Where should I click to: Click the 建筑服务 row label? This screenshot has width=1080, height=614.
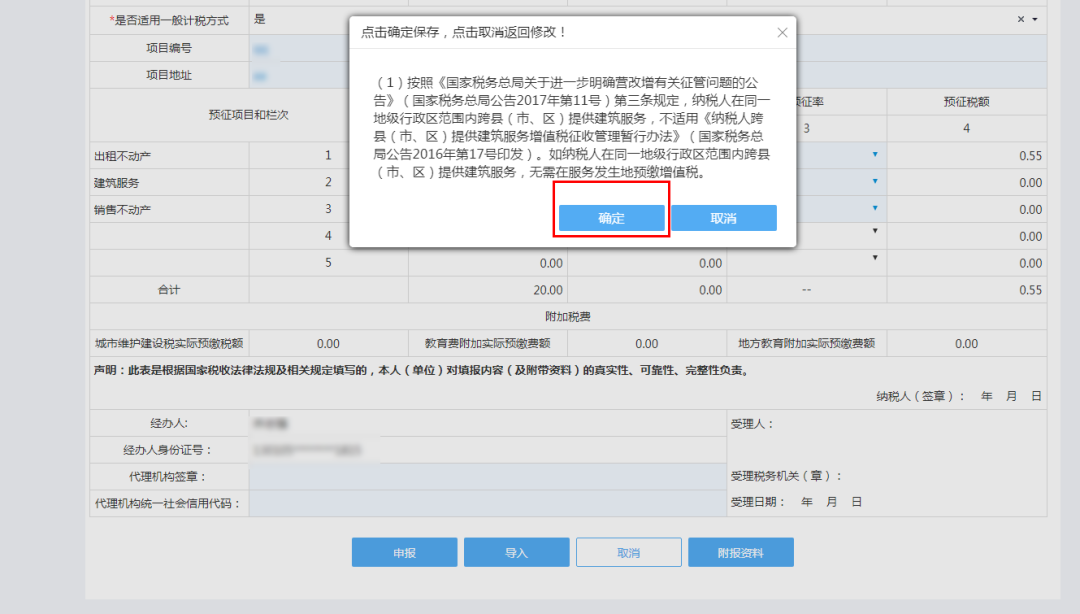(x=116, y=183)
